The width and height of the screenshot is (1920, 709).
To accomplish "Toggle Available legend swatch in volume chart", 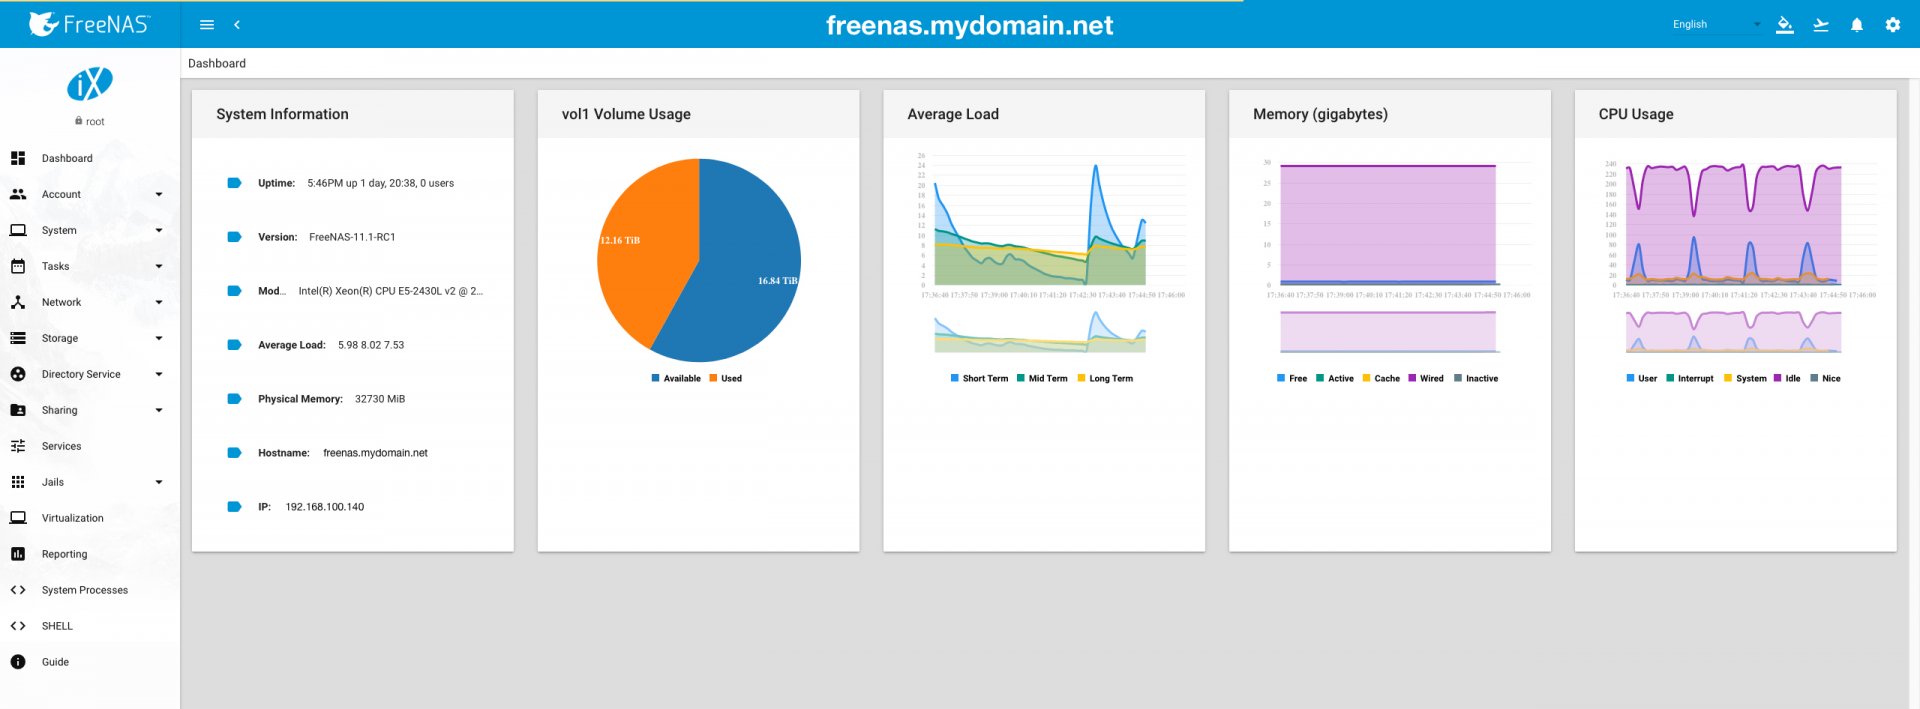I will (x=655, y=378).
